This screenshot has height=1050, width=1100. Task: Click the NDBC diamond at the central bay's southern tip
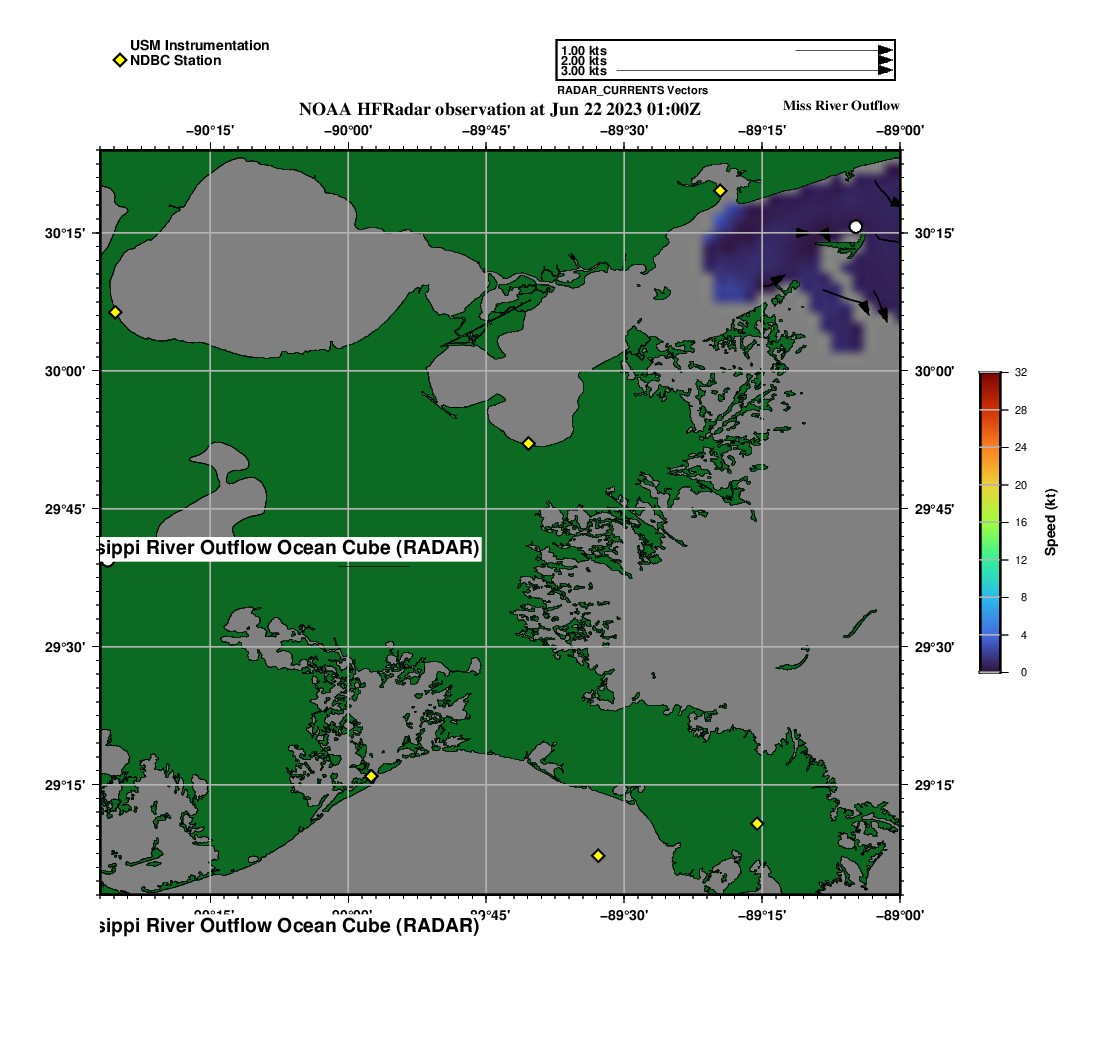tap(529, 443)
